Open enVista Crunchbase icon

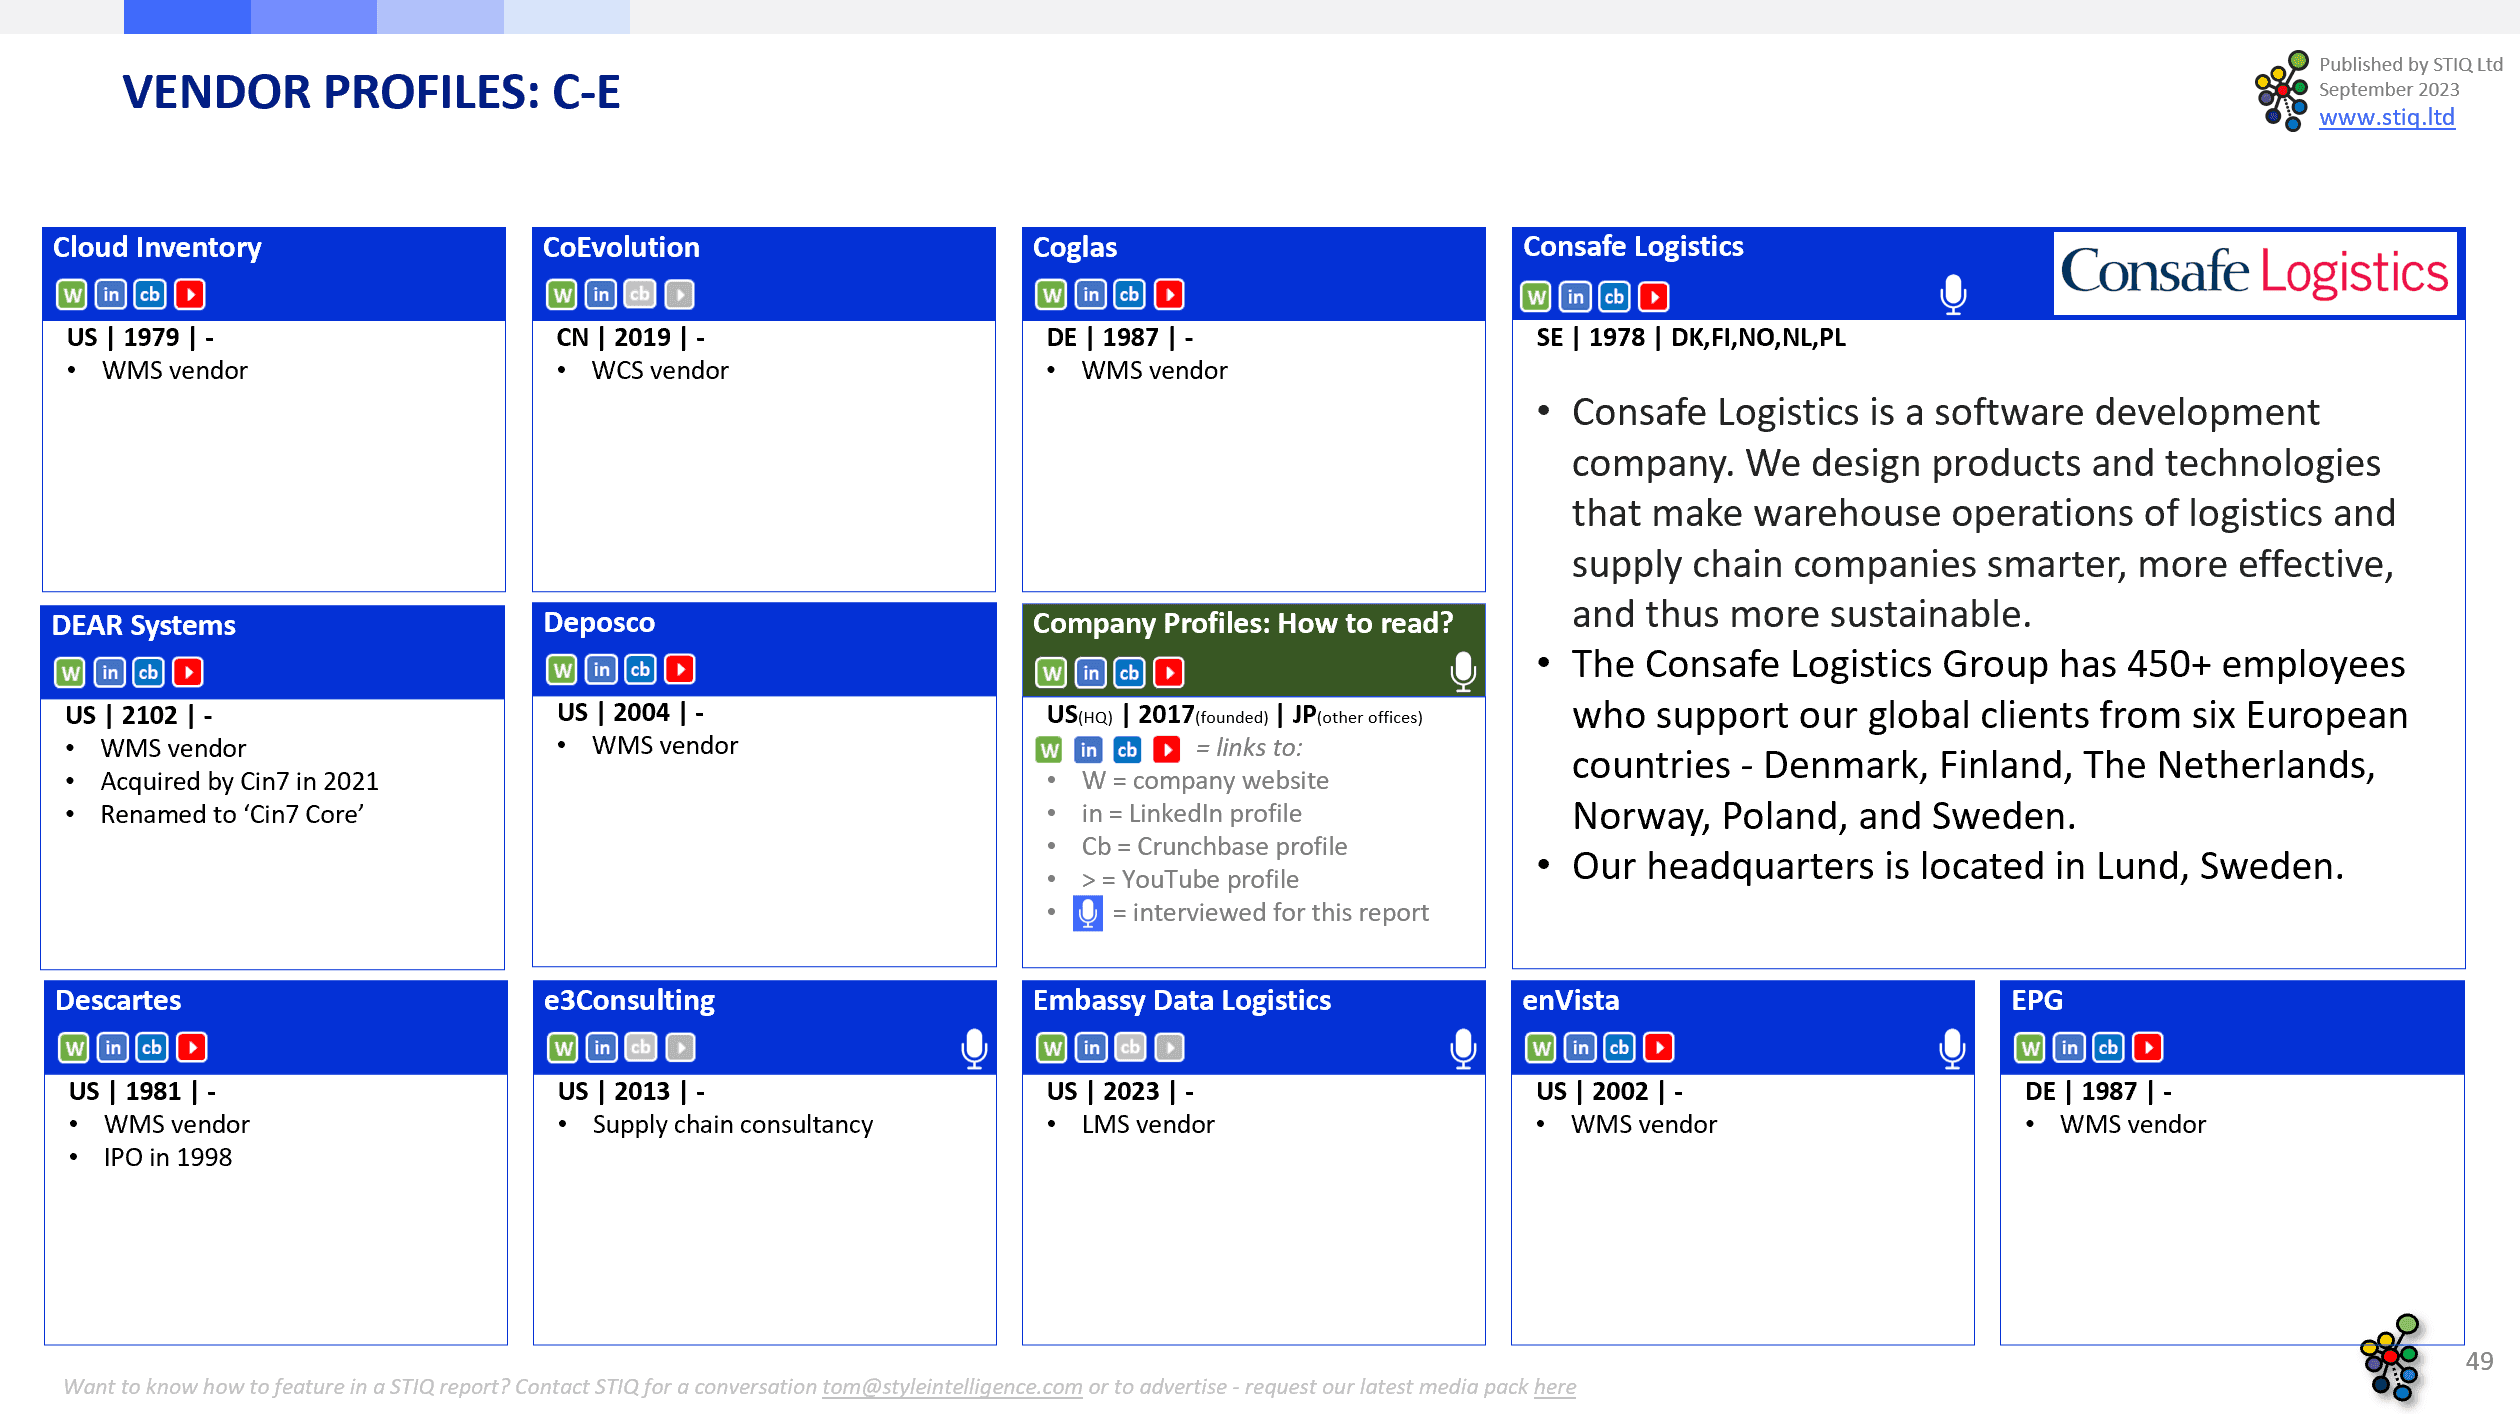[1619, 1048]
